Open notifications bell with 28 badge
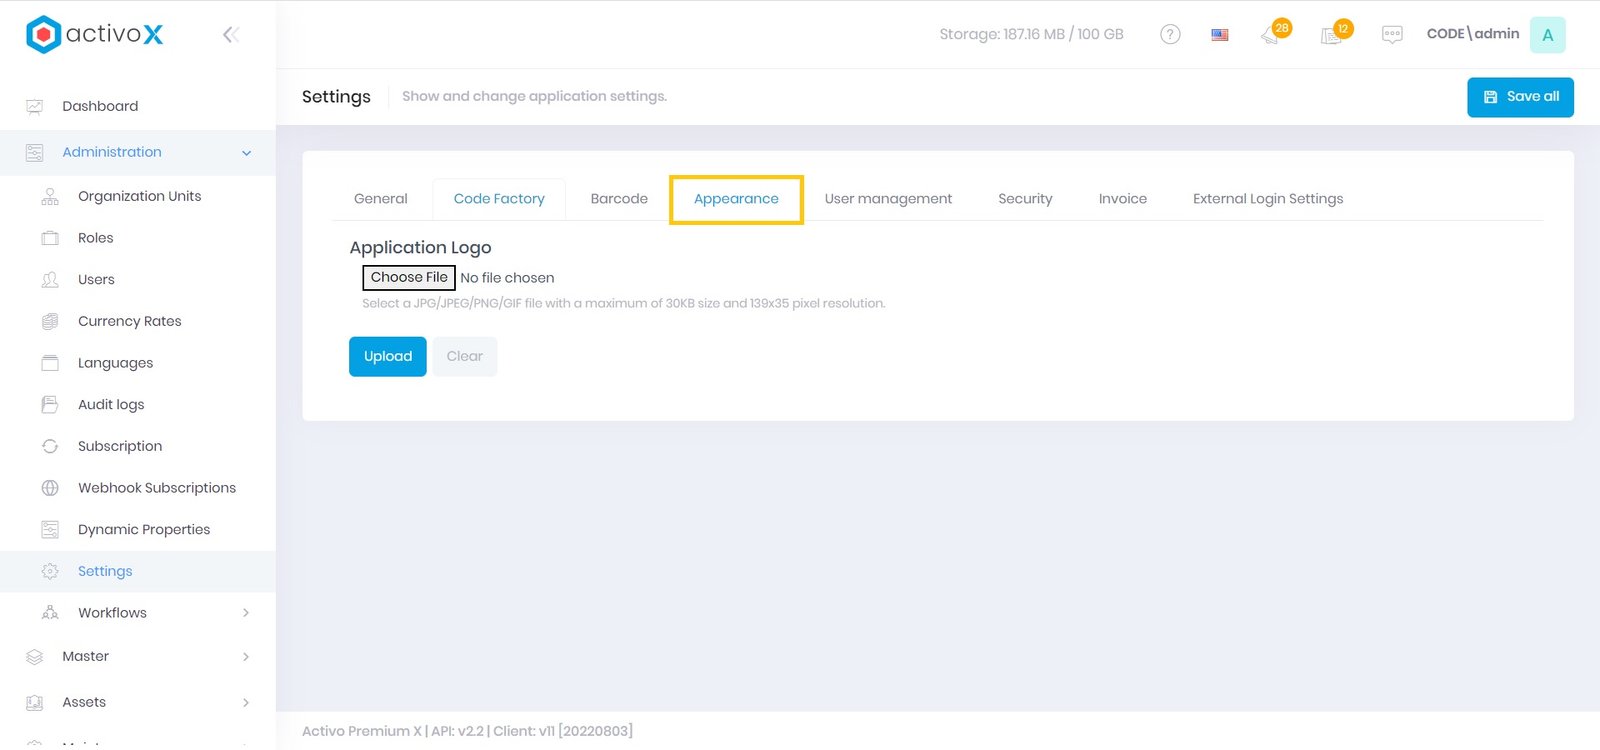The image size is (1600, 750). [1271, 36]
